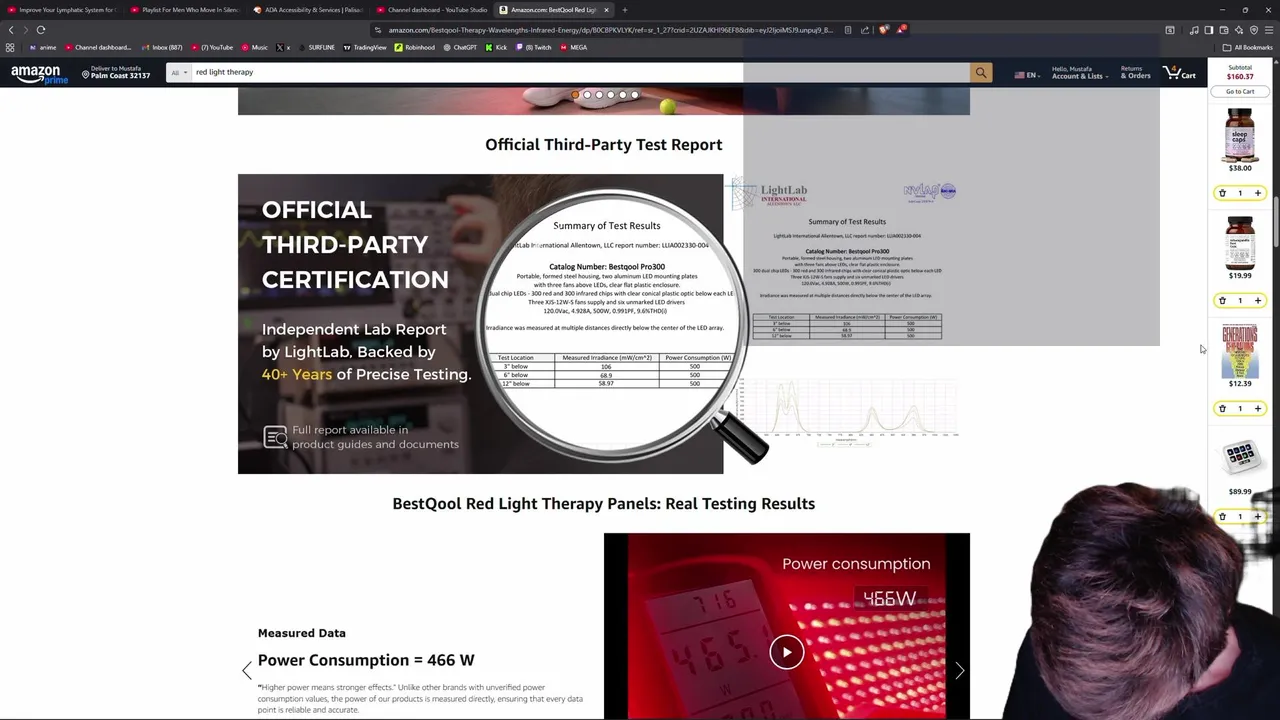Close the Amazon BestQool tab
This screenshot has height=720, width=1280.
tap(606, 10)
